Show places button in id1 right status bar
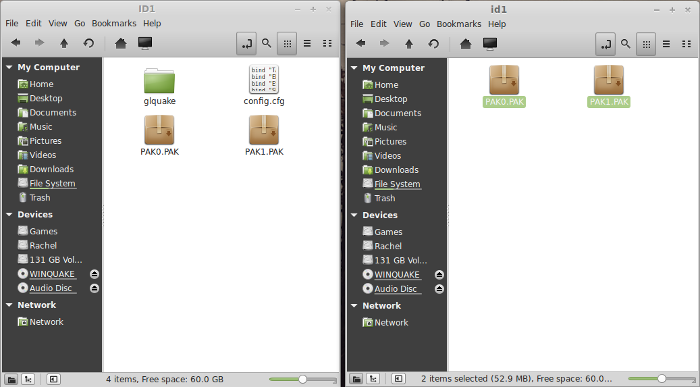The width and height of the screenshot is (700, 387). (356, 379)
